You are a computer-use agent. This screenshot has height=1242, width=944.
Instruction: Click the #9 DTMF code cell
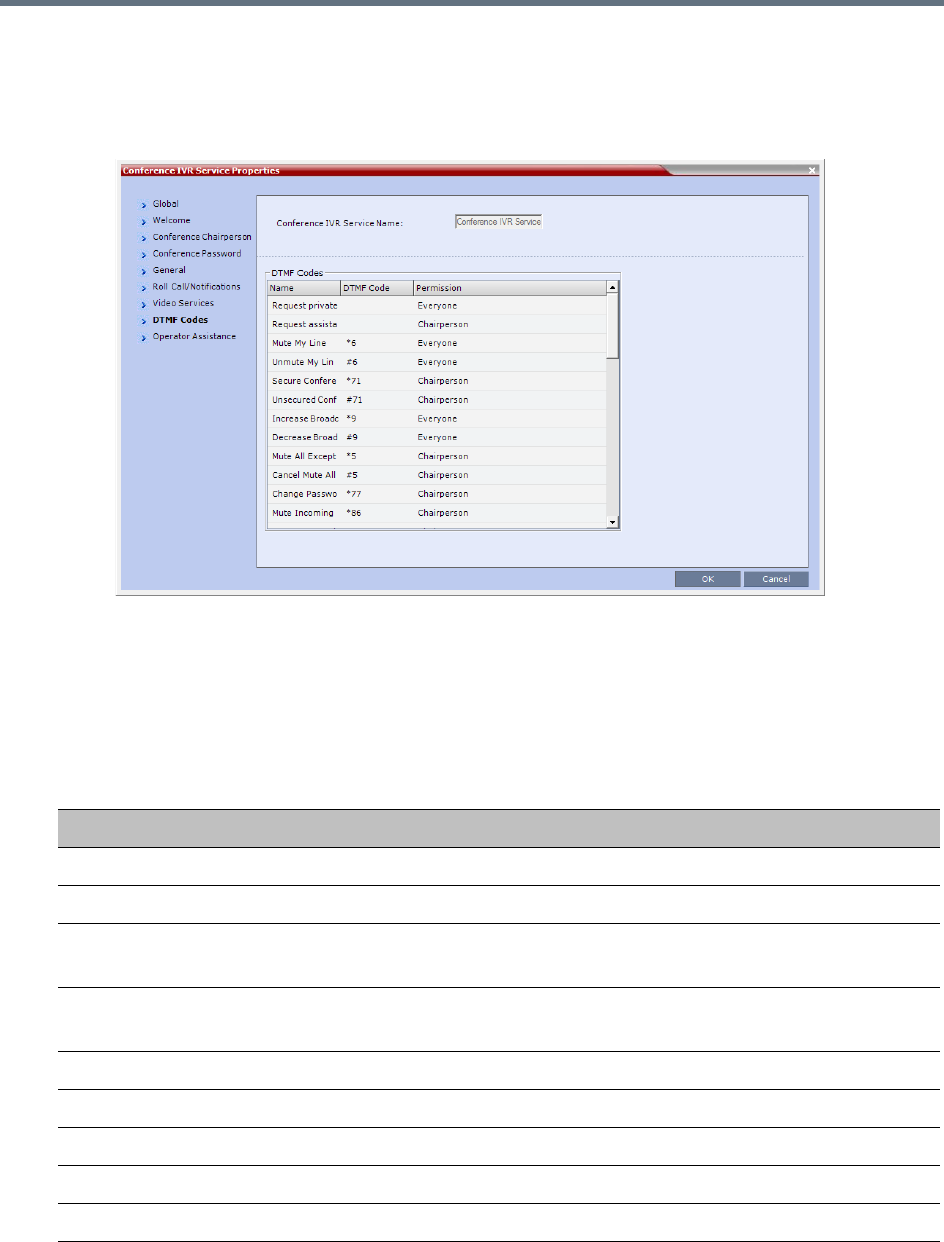point(377,437)
